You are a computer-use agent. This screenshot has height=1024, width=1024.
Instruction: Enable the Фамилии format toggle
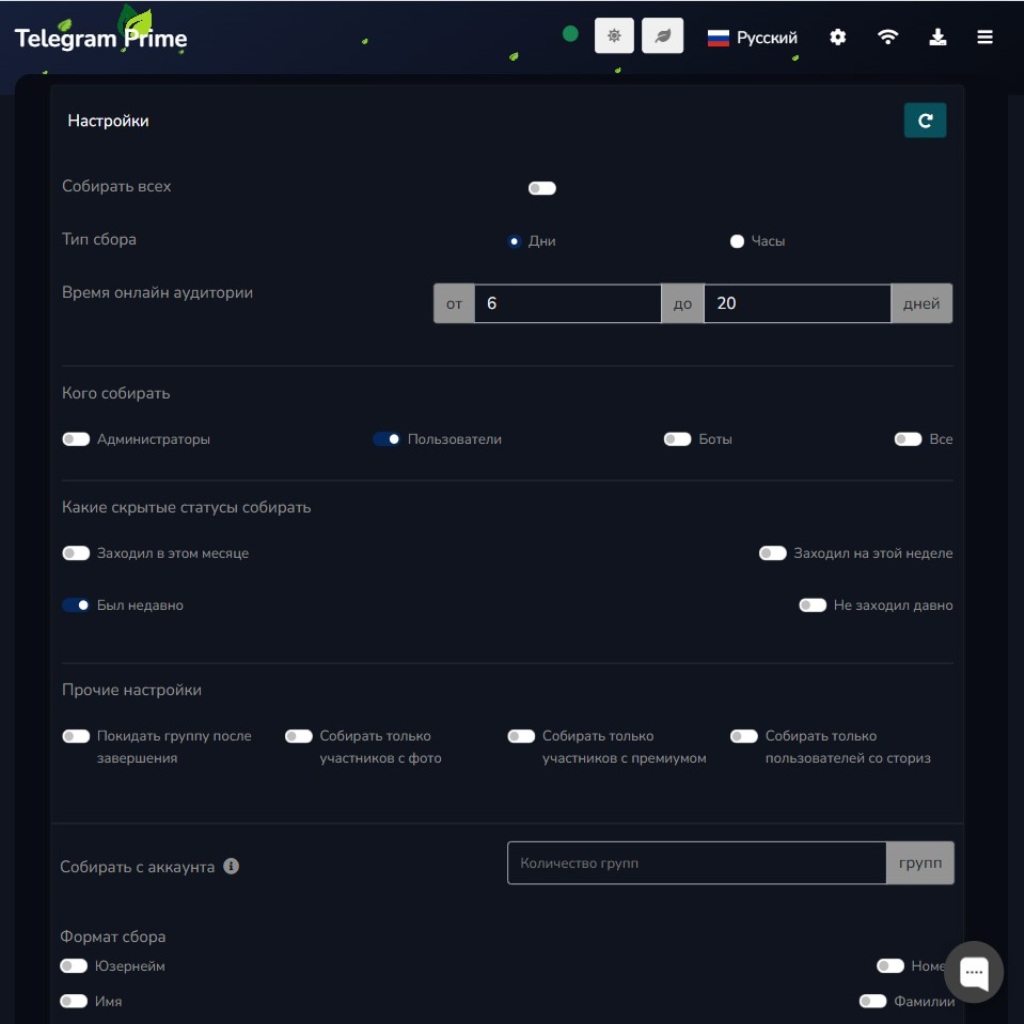click(872, 1001)
